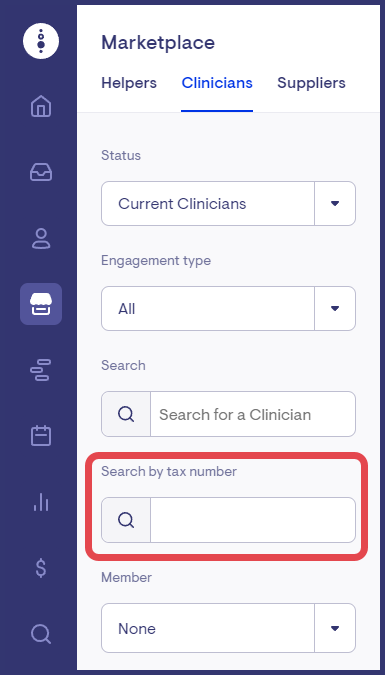Expand the Member dropdown arrow

(x=335, y=629)
